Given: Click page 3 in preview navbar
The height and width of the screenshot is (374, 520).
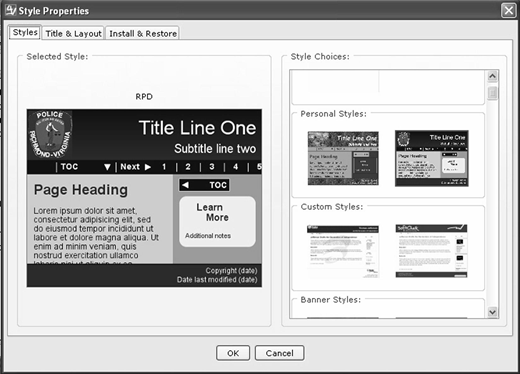Looking at the screenshot, I should pos(212,167).
